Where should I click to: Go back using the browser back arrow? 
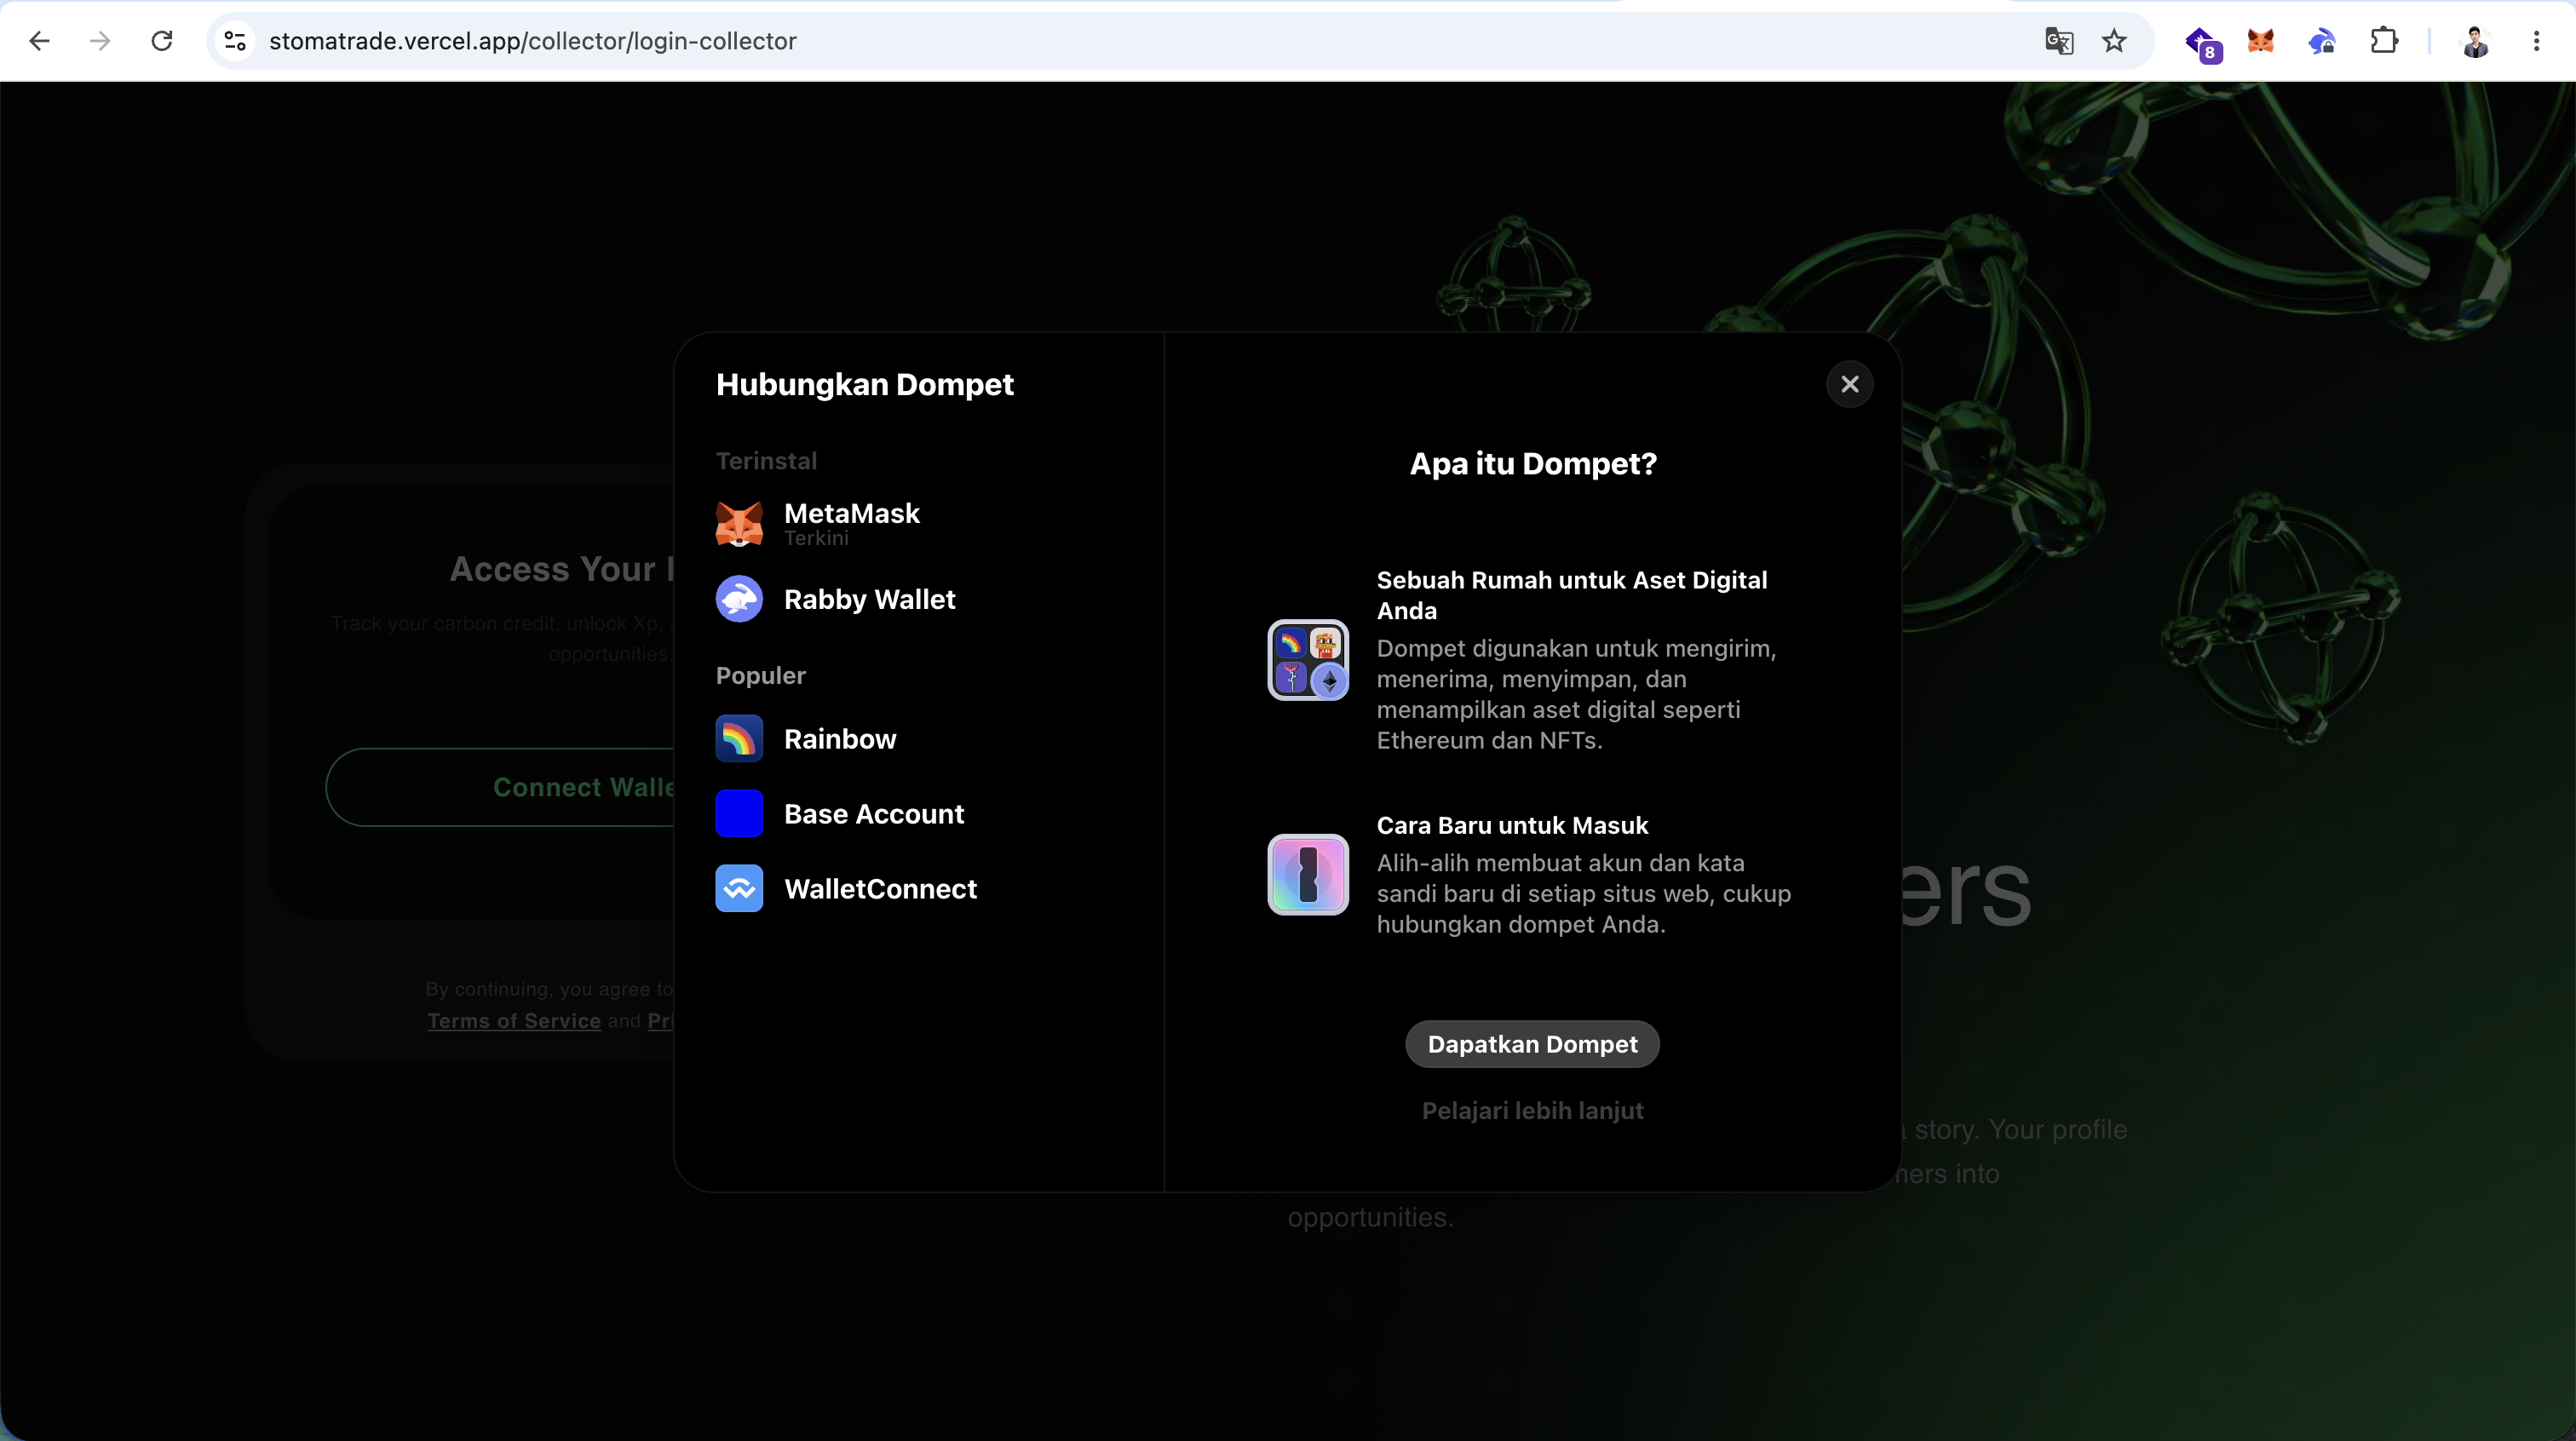point(39,41)
